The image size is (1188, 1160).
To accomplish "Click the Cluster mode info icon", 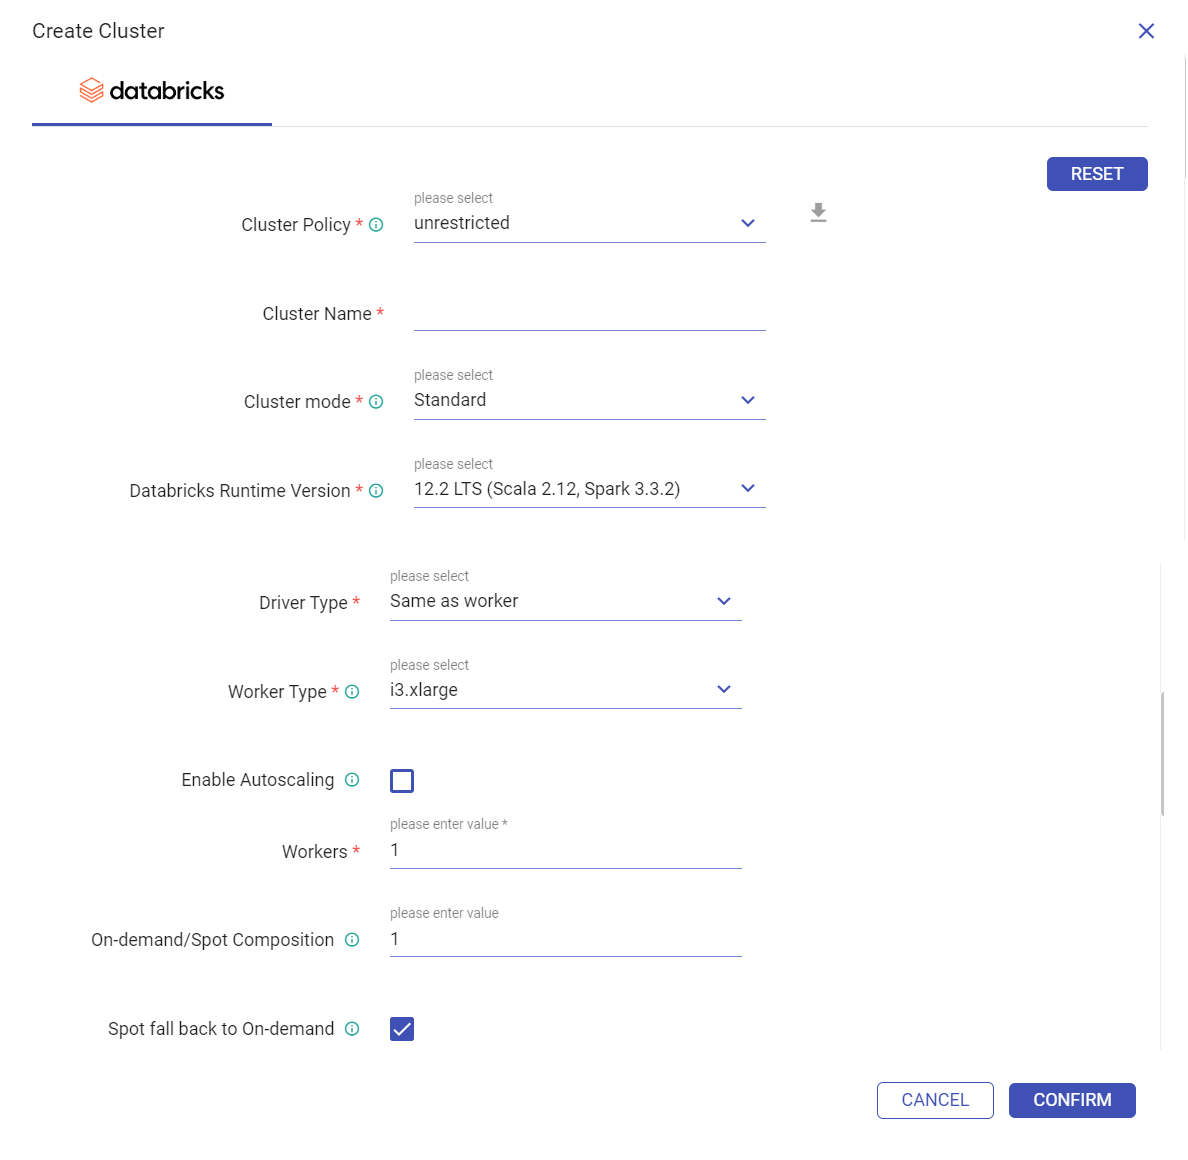I will (376, 402).
